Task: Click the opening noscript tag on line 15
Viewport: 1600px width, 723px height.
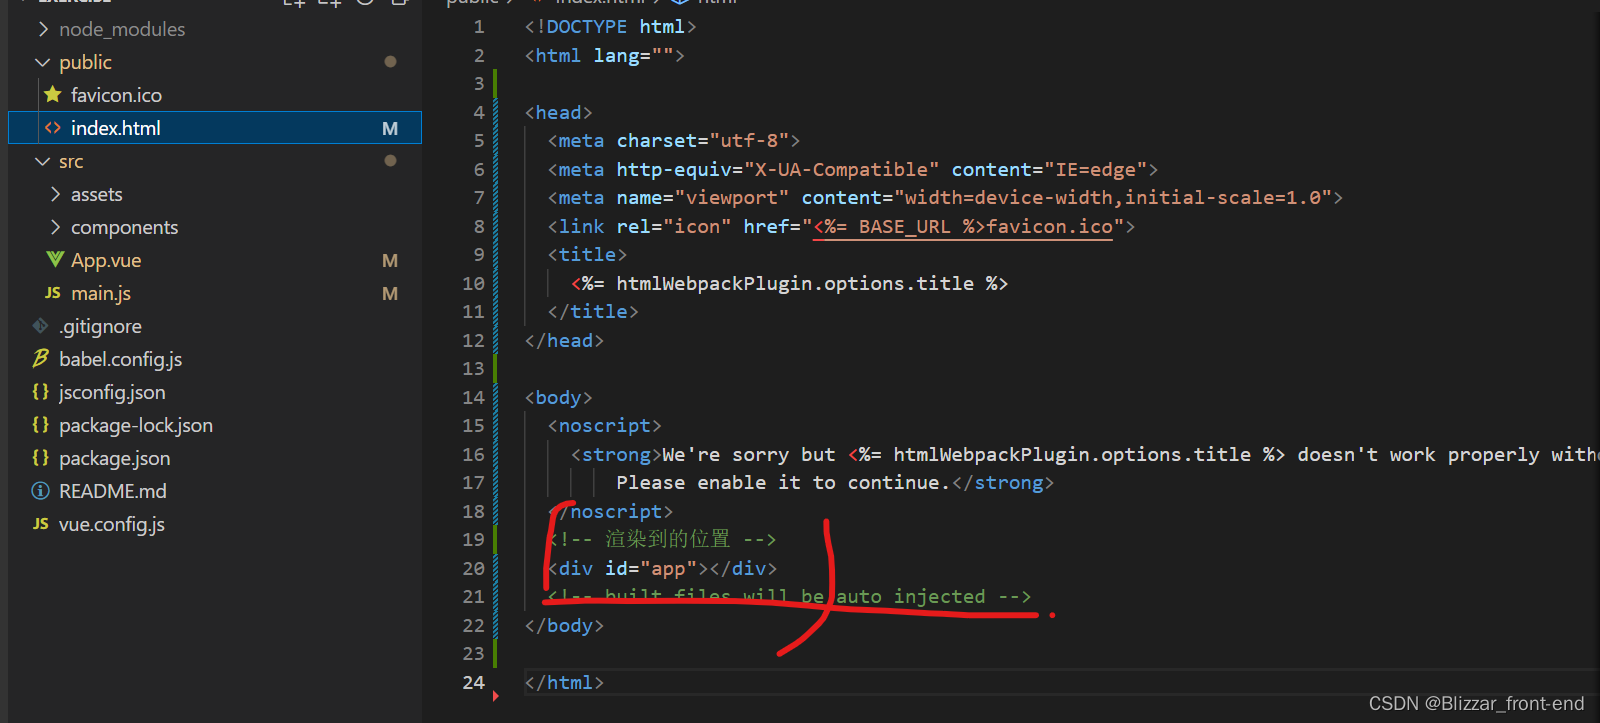Action: click(x=604, y=426)
